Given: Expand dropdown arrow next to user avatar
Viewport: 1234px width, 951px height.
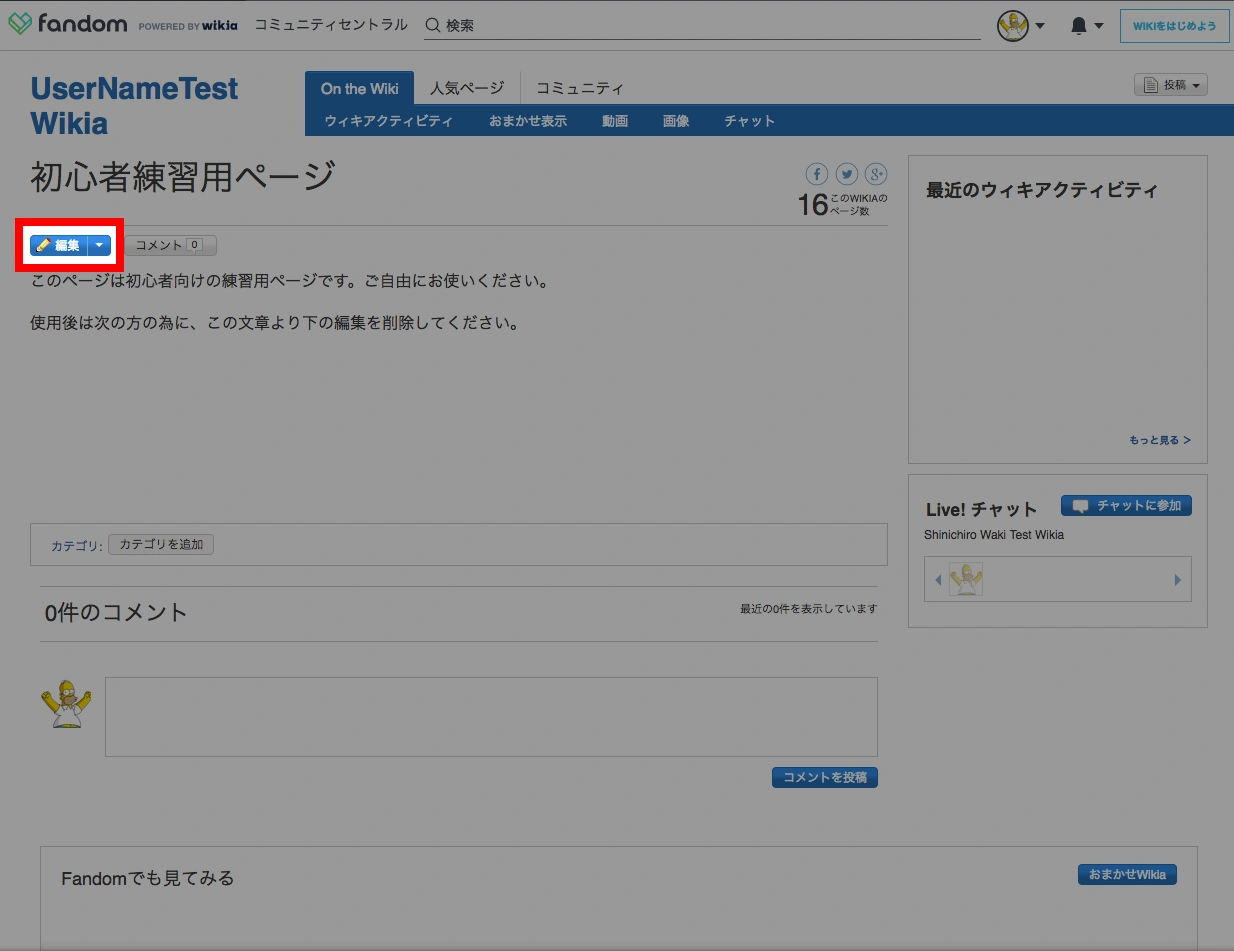Looking at the screenshot, I should coord(1040,27).
